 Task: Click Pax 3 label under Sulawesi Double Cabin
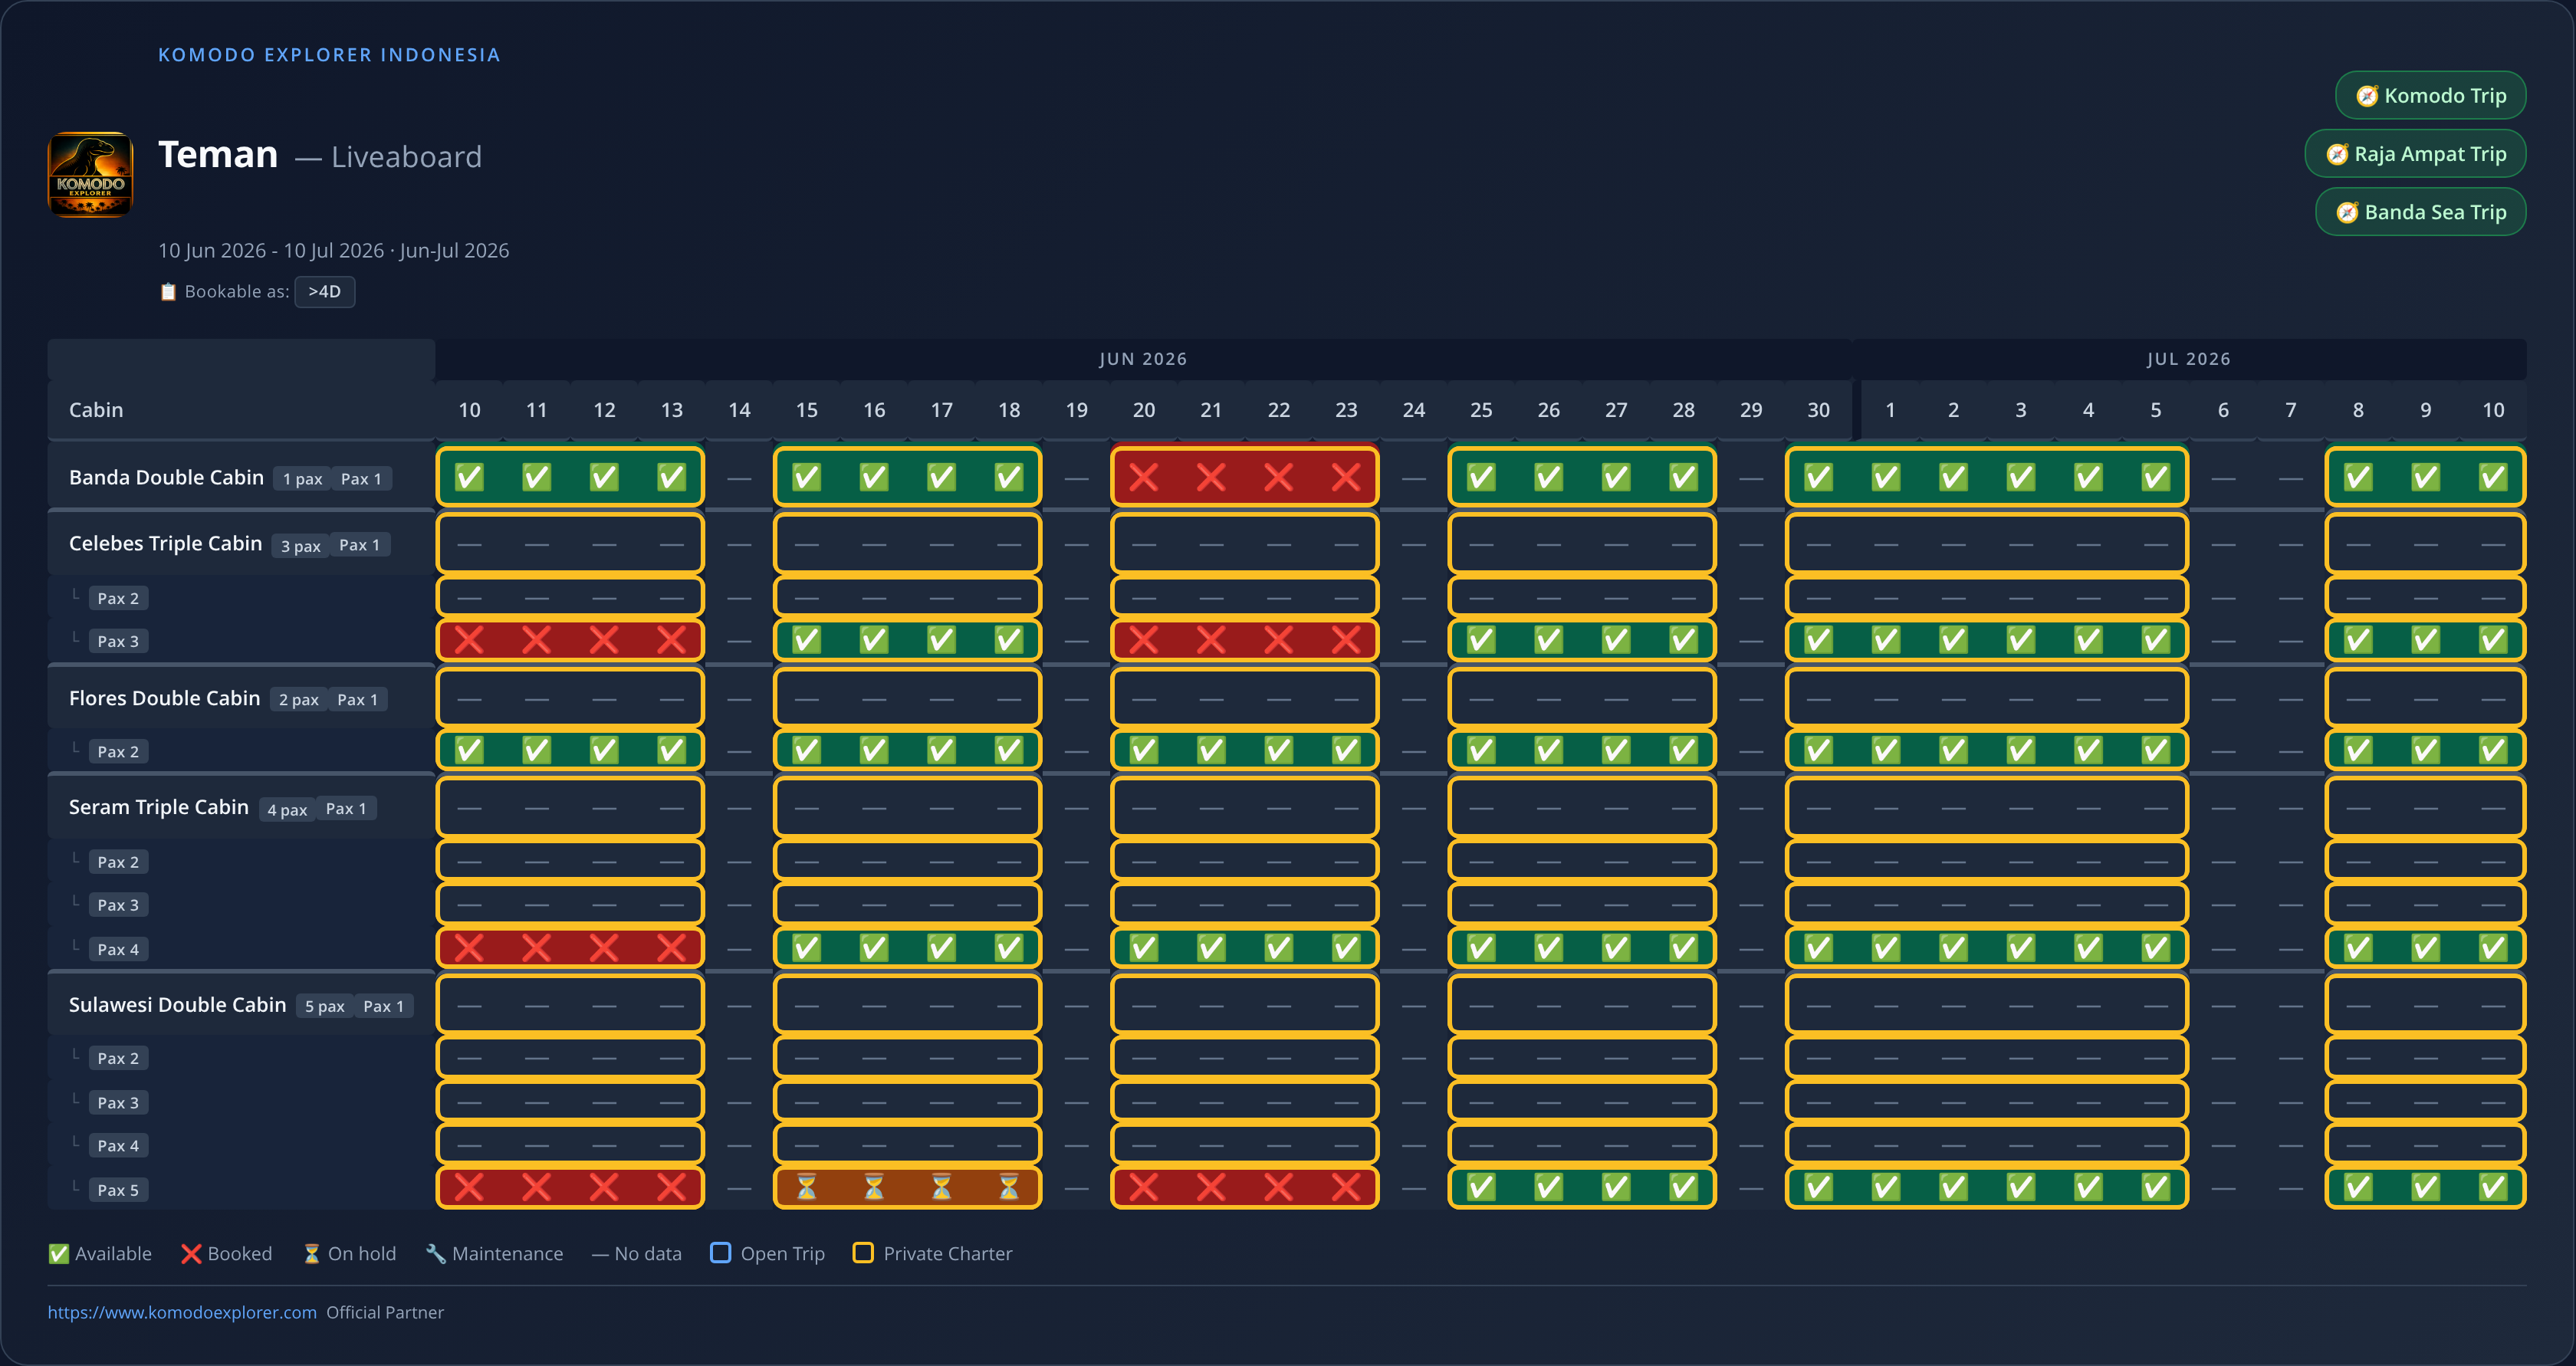(x=118, y=1103)
